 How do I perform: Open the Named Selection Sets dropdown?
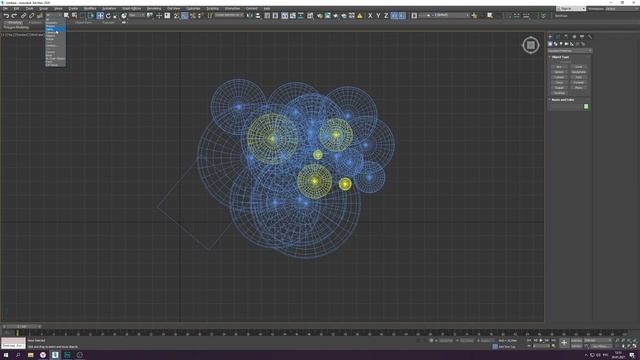pyautogui.click(x=229, y=16)
